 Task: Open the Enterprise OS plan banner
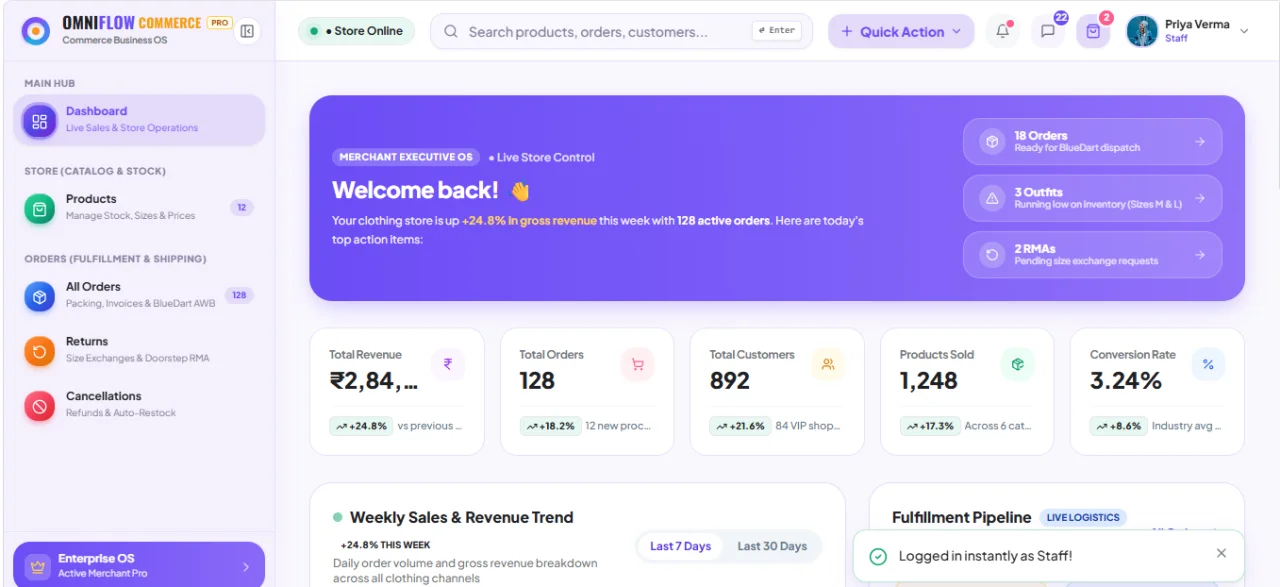(x=139, y=566)
